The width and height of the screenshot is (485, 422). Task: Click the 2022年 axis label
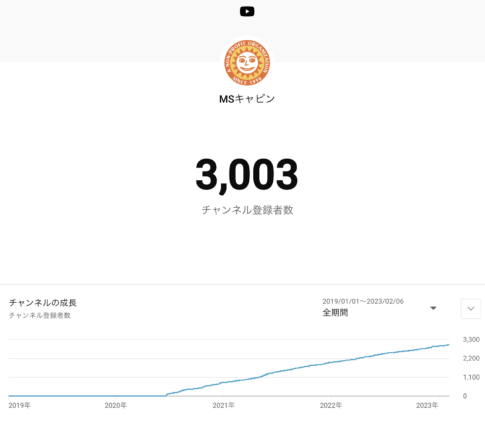331,405
